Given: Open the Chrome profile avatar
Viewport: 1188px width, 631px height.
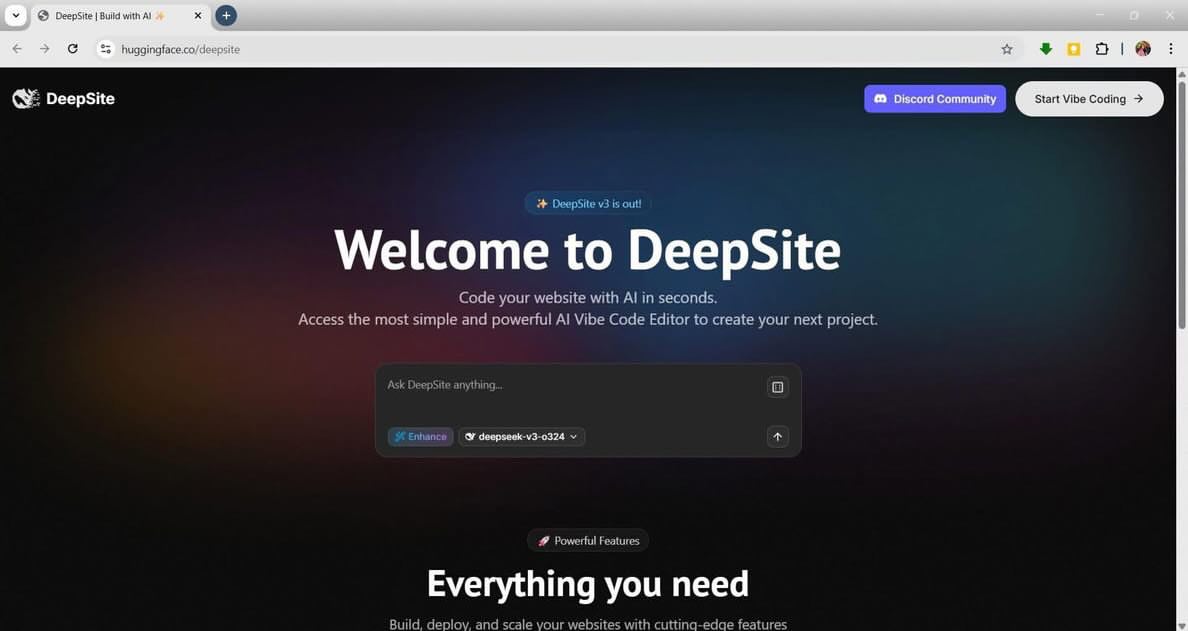Looking at the screenshot, I should [1143, 49].
